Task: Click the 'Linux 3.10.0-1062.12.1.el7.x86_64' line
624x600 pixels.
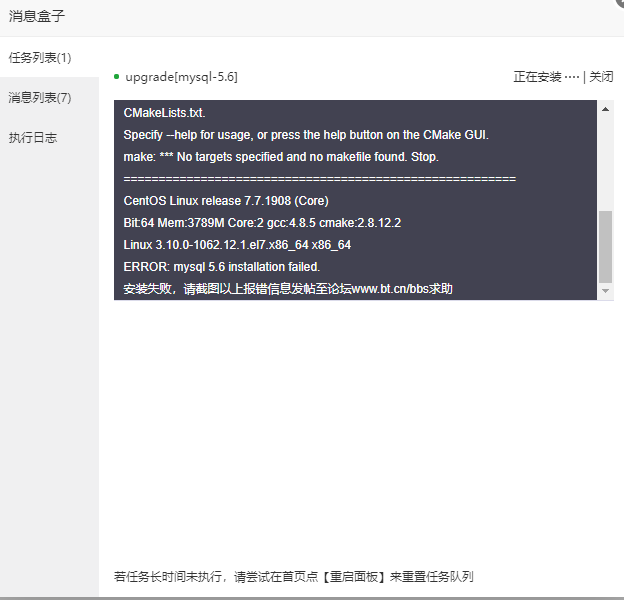Action: coord(237,245)
